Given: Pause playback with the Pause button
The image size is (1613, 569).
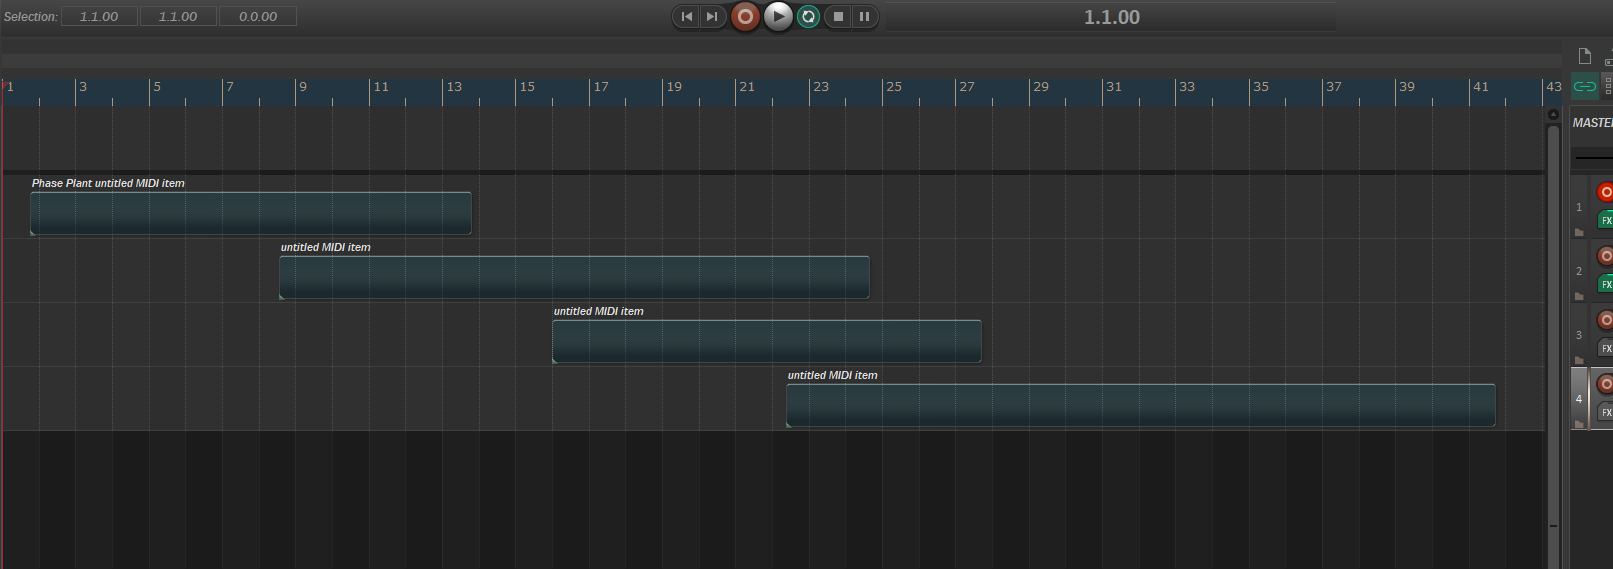Looking at the screenshot, I should [864, 16].
